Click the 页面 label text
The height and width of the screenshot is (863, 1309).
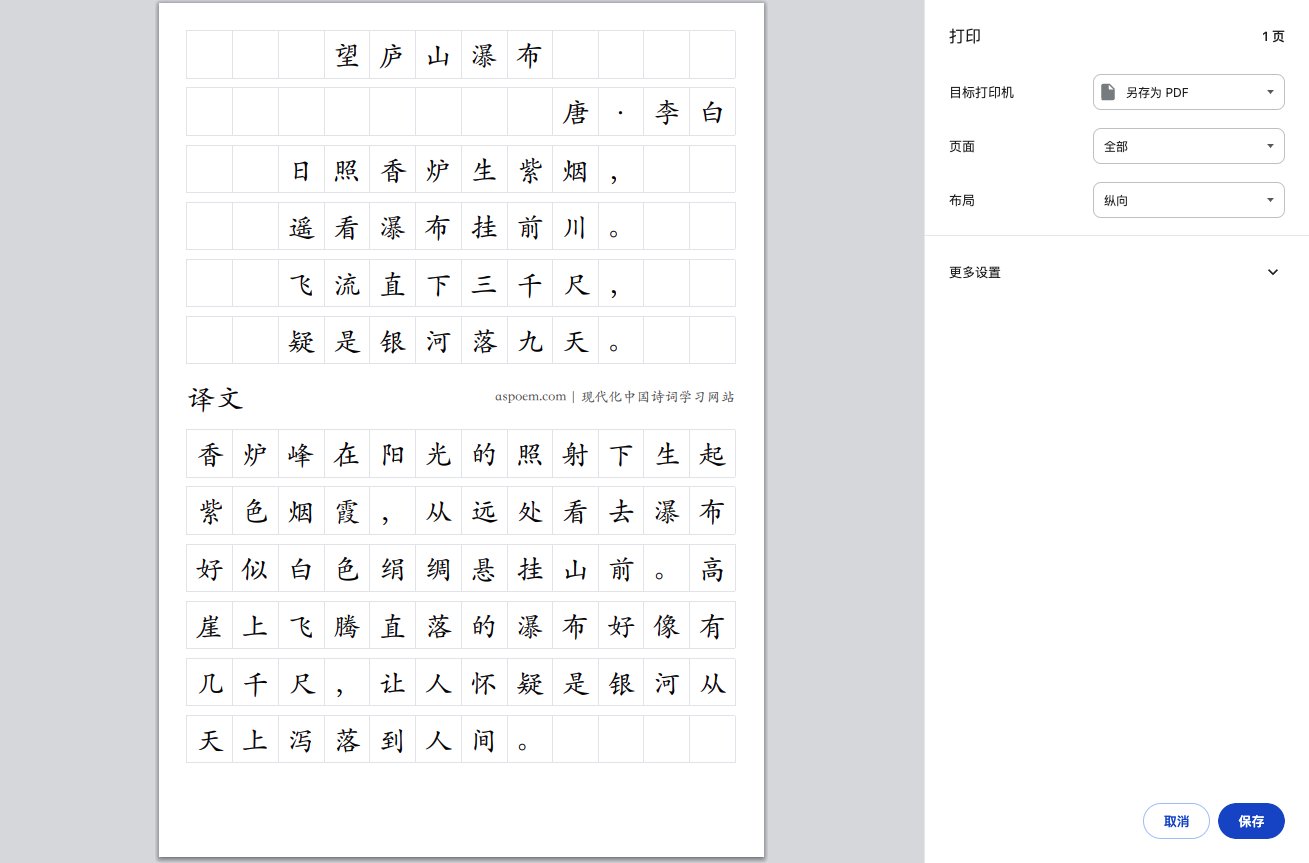[962, 146]
